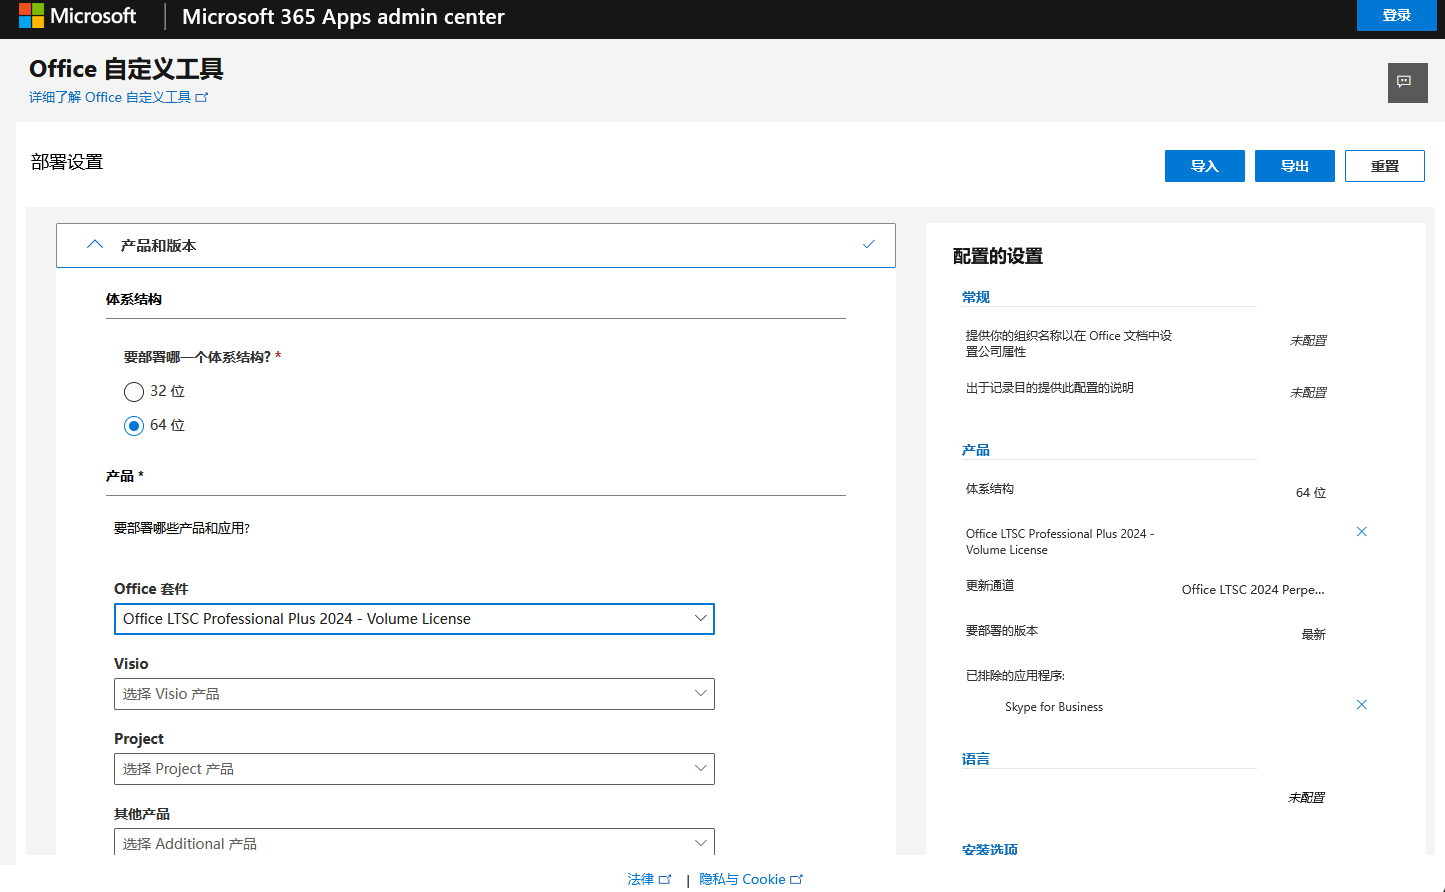Screen dimensions: 1445x892
Task: Click external link icon next to 隐私与 Cookie
Action: 797,879
